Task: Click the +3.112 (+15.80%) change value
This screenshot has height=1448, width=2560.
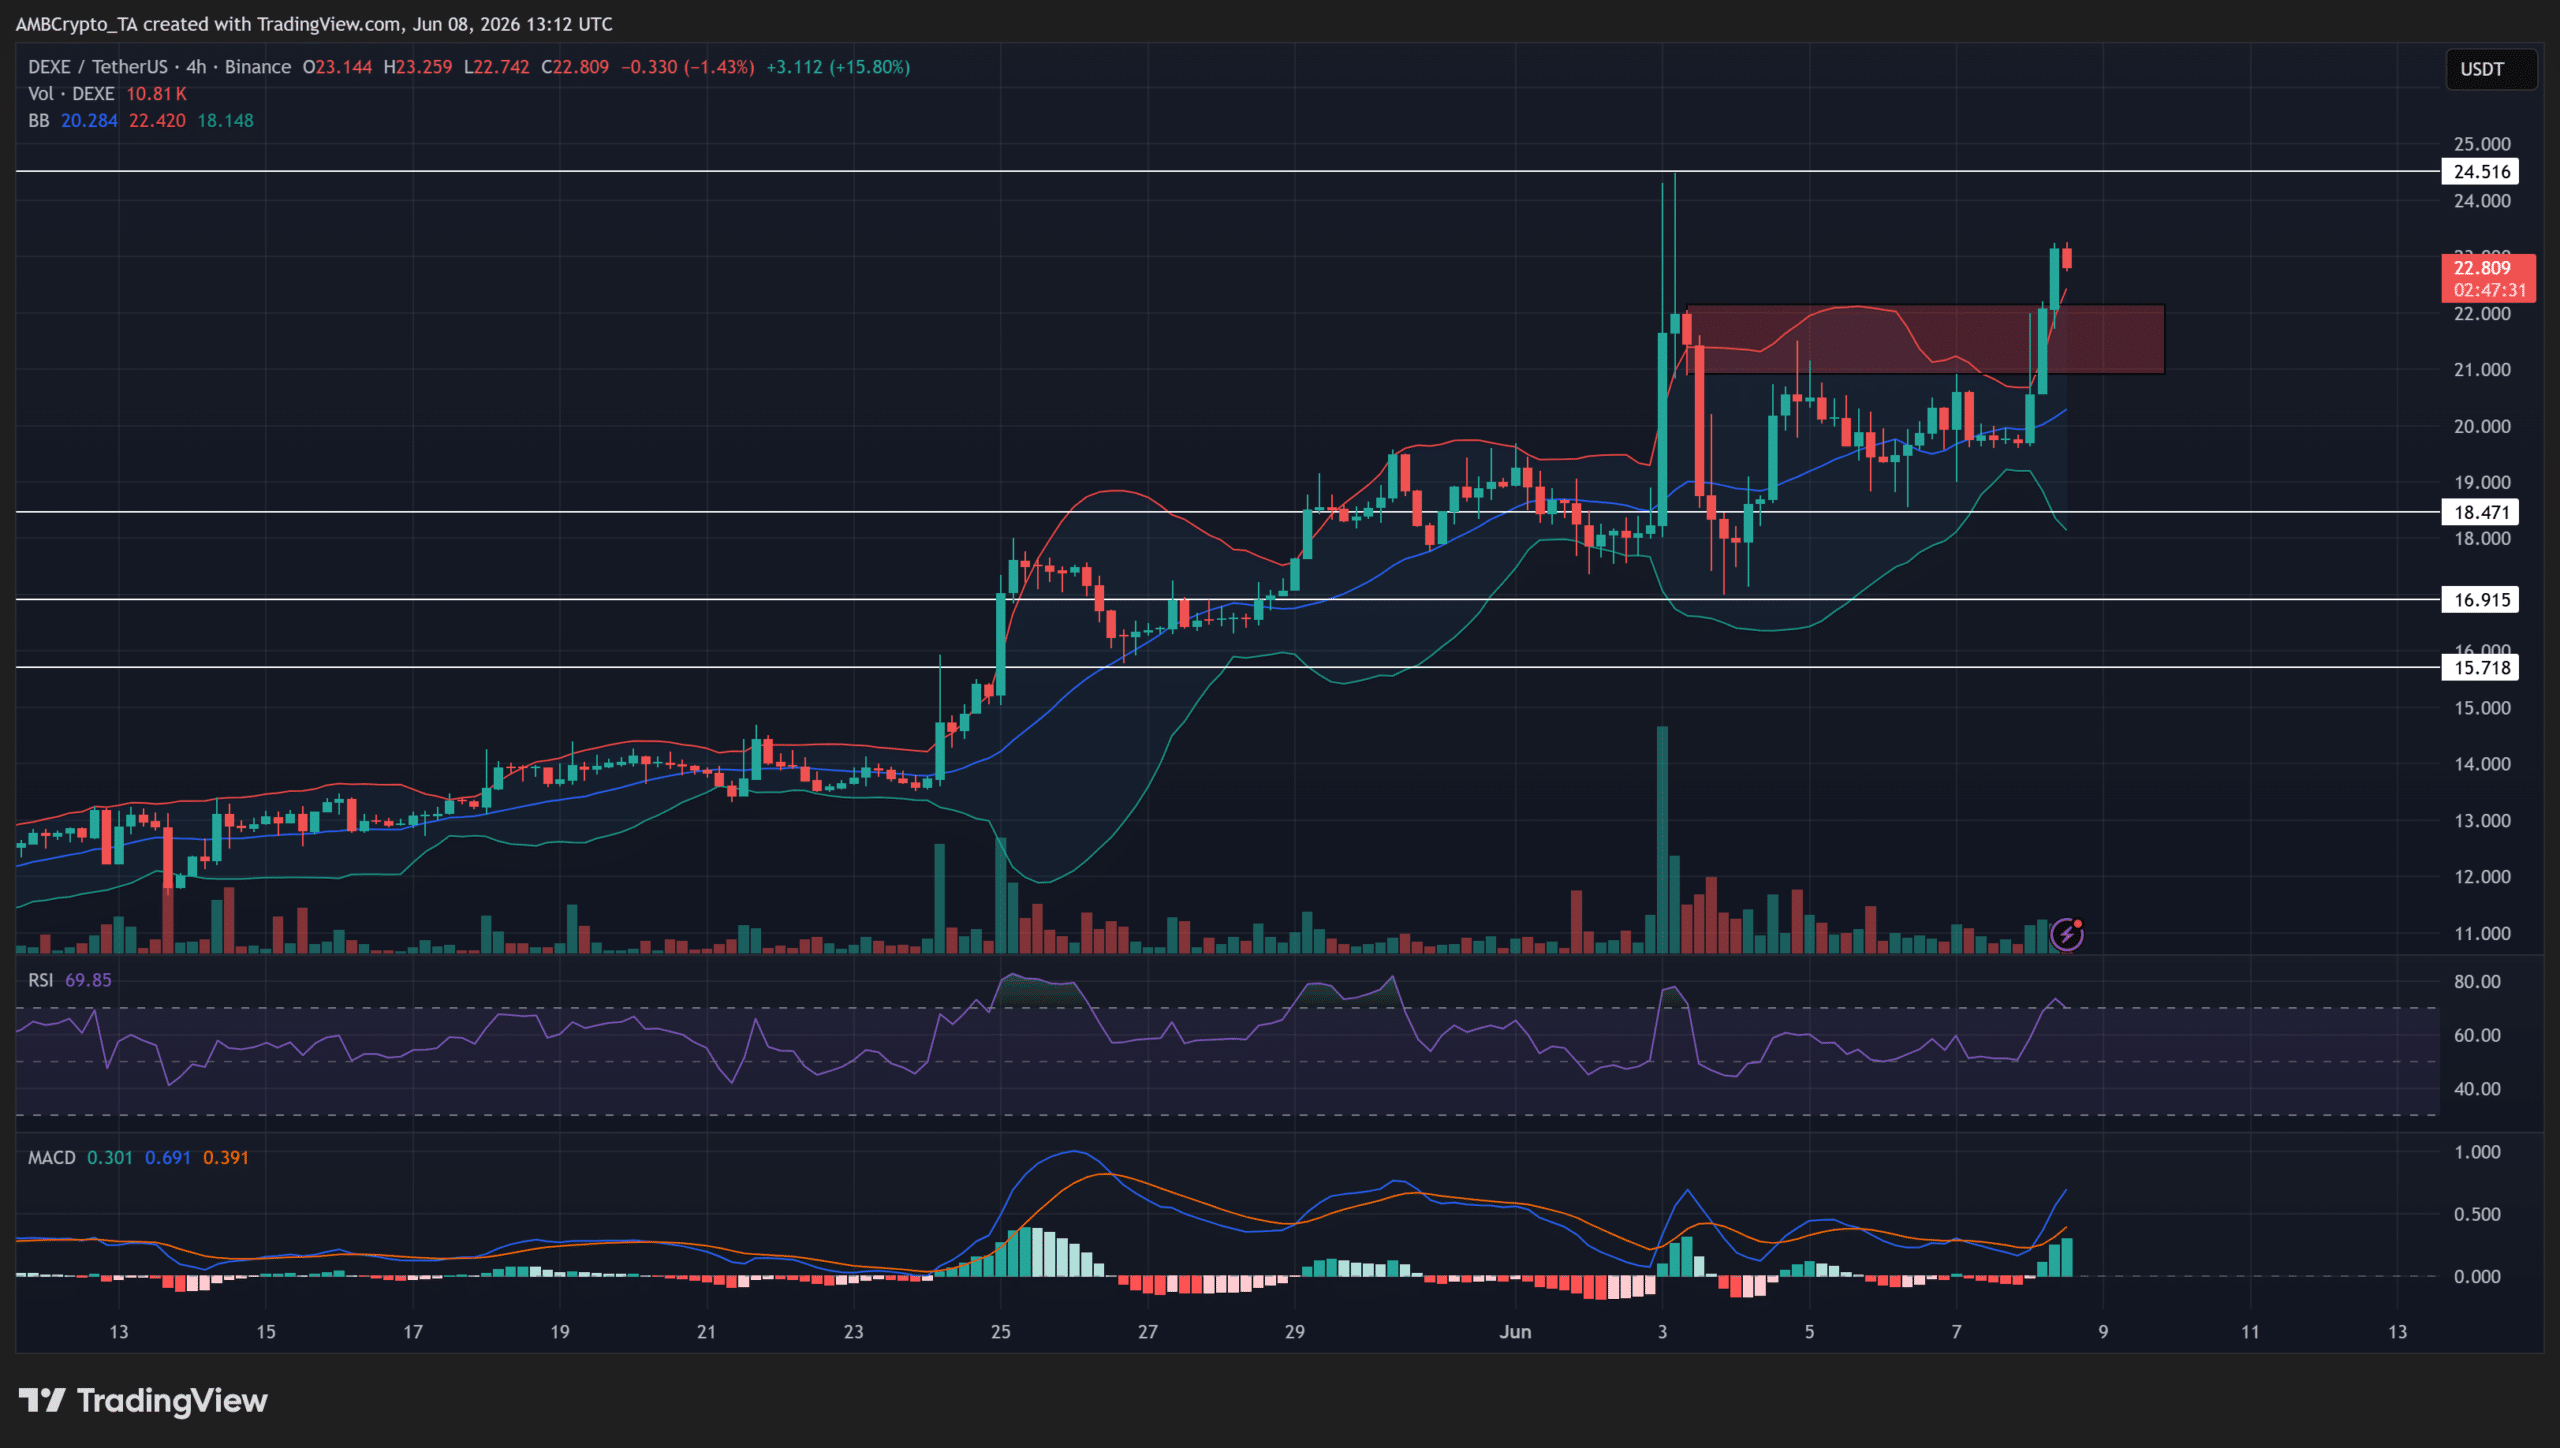Action: tap(838, 67)
